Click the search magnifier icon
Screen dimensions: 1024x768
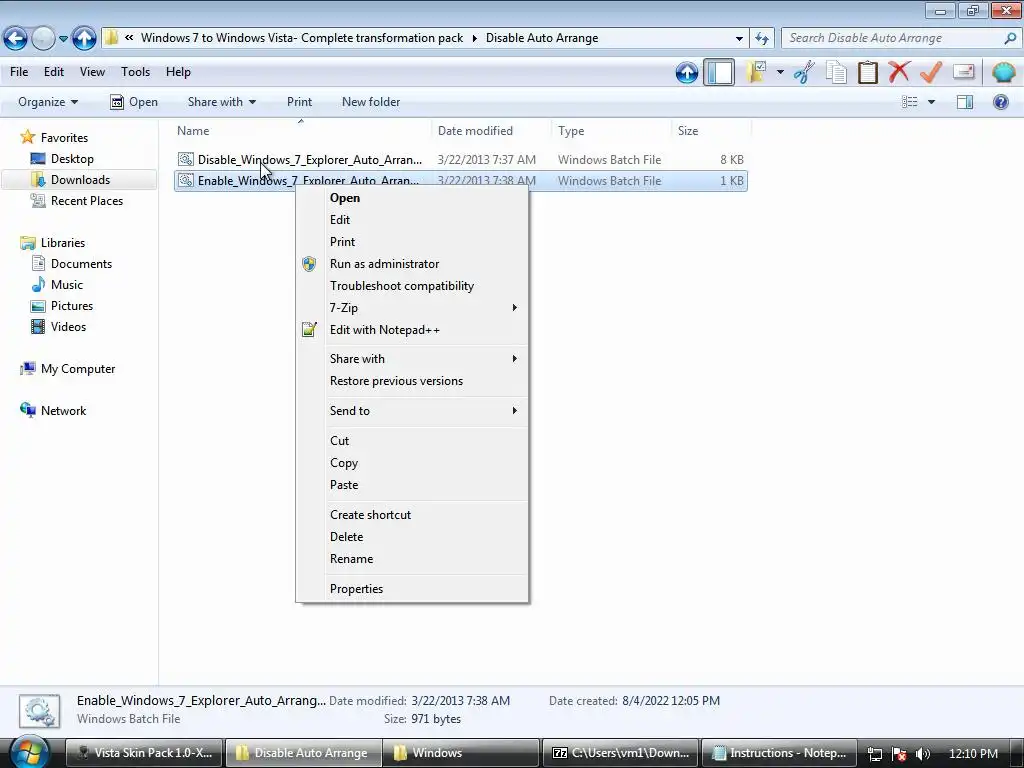tap(1010, 38)
